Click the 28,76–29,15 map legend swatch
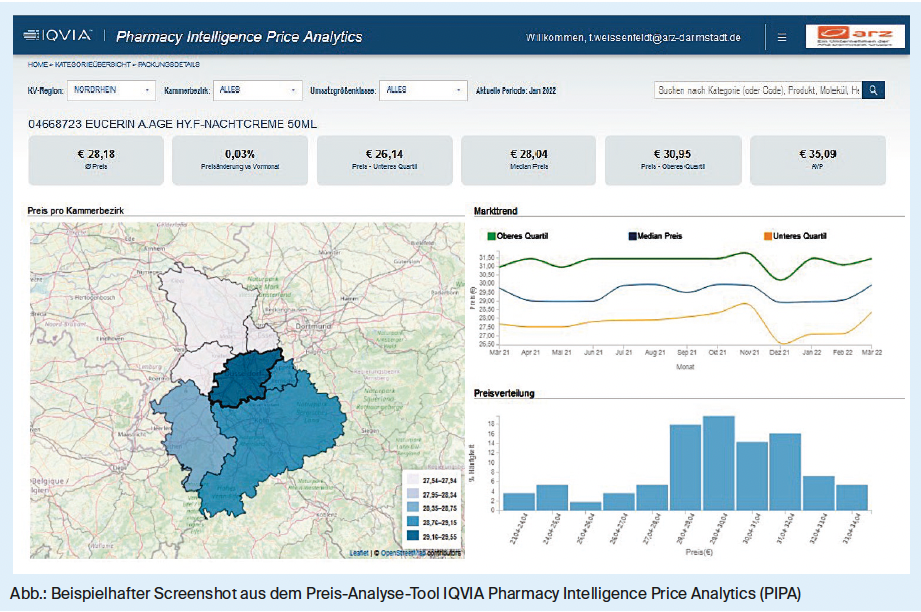Viewport: 921px width, 612px height. tap(413, 522)
